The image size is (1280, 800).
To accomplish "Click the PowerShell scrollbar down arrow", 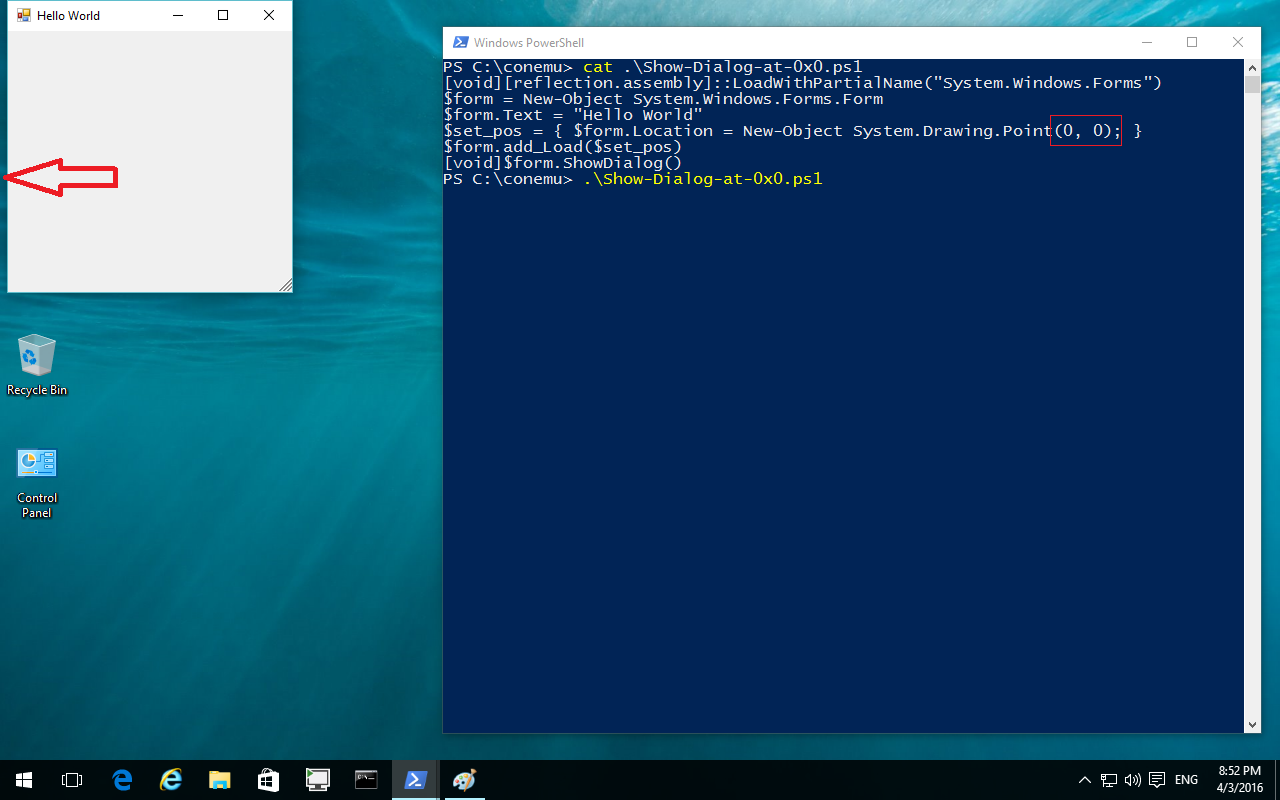I will click(x=1253, y=725).
